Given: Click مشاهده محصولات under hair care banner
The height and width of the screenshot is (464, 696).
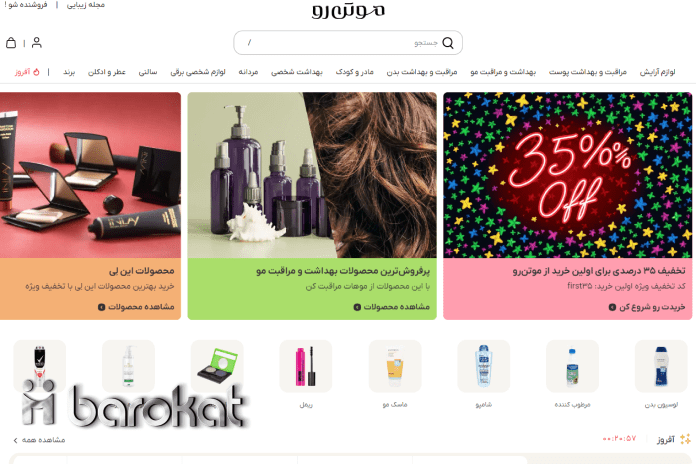Looking at the screenshot, I should coord(392,307).
